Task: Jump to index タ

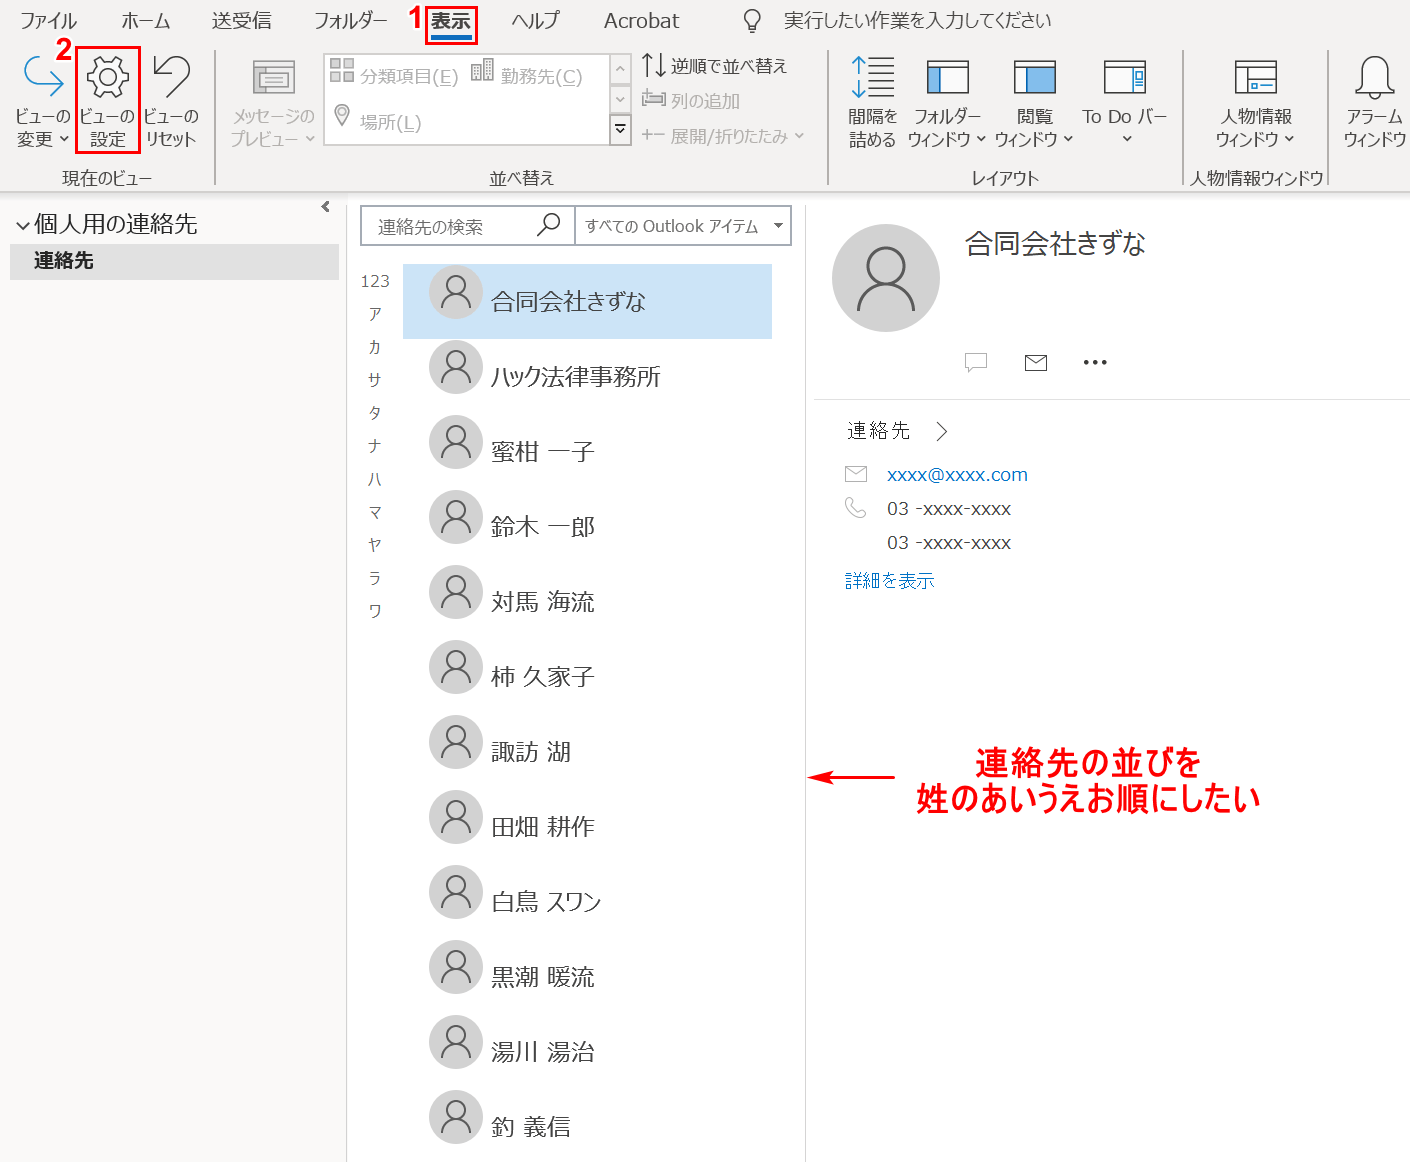Action: tap(375, 413)
